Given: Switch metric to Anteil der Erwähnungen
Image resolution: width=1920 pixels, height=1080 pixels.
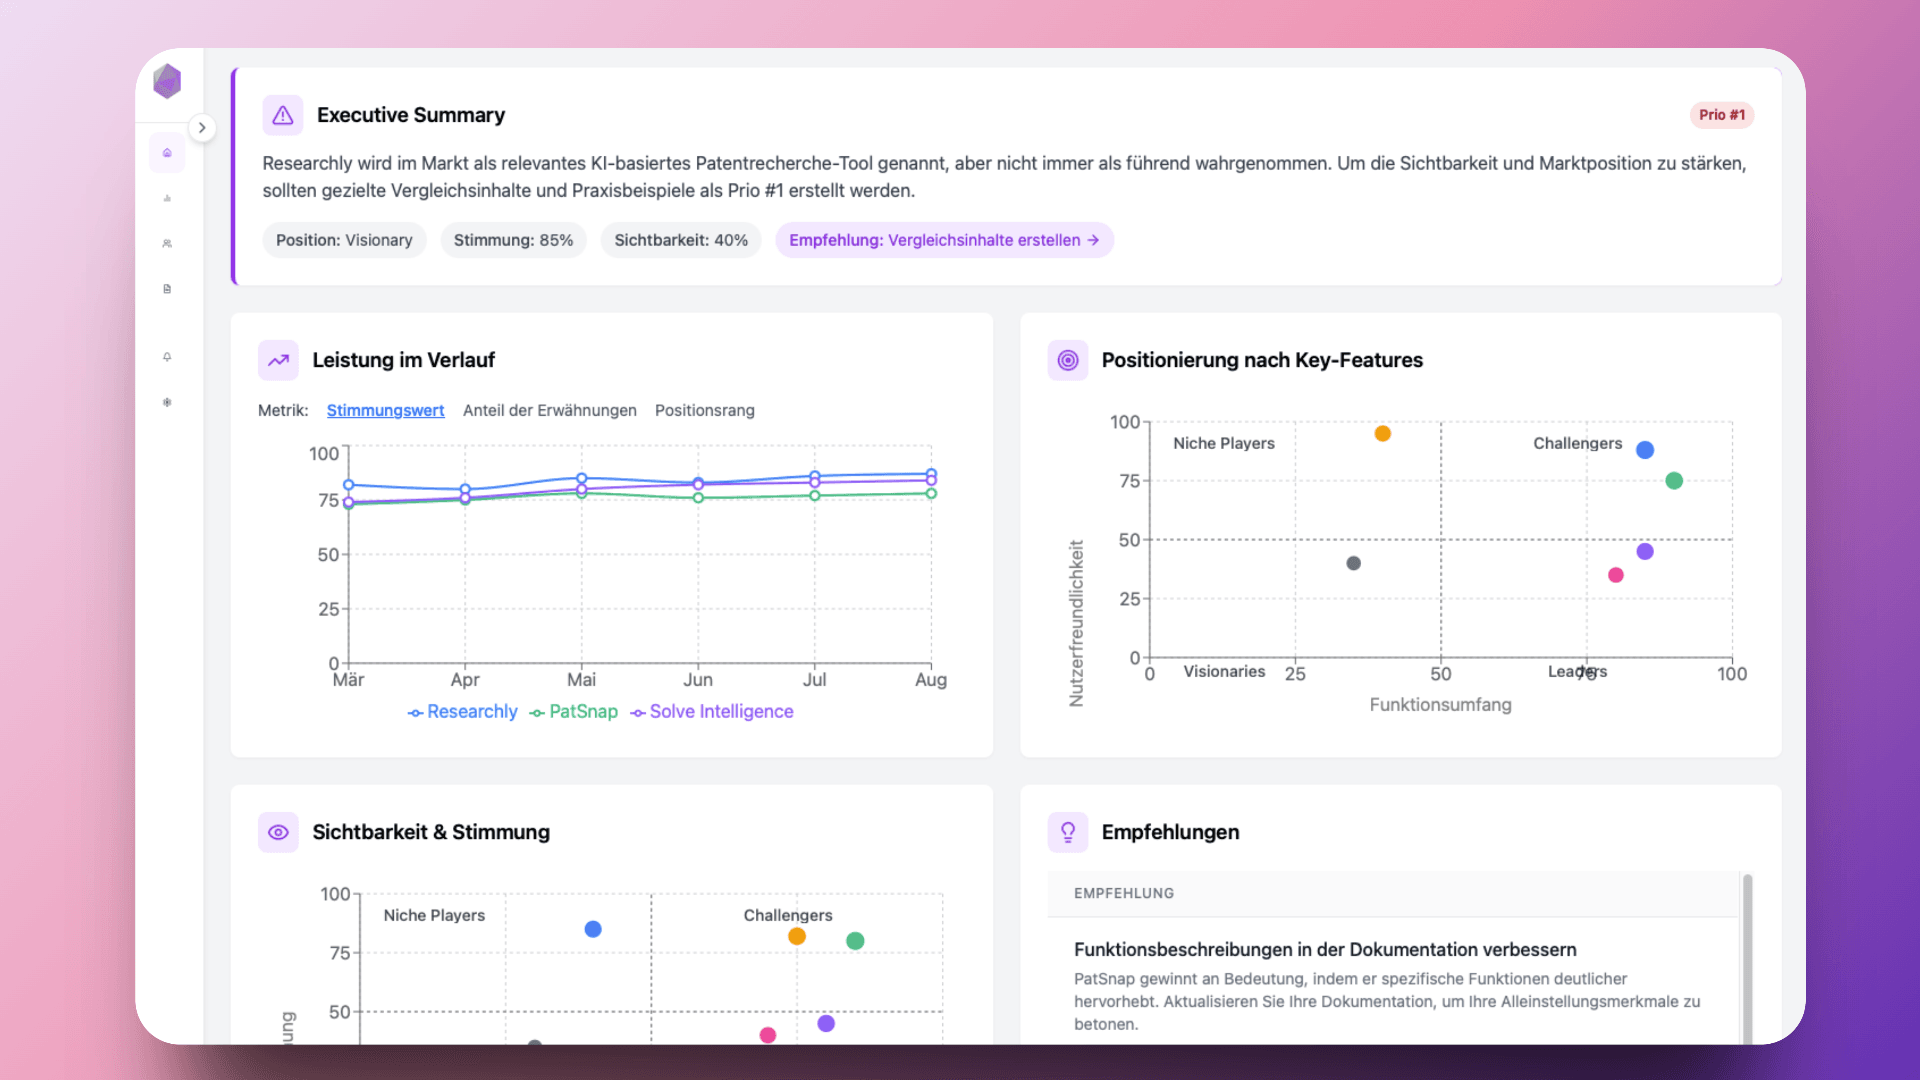Looking at the screenshot, I should click(549, 410).
